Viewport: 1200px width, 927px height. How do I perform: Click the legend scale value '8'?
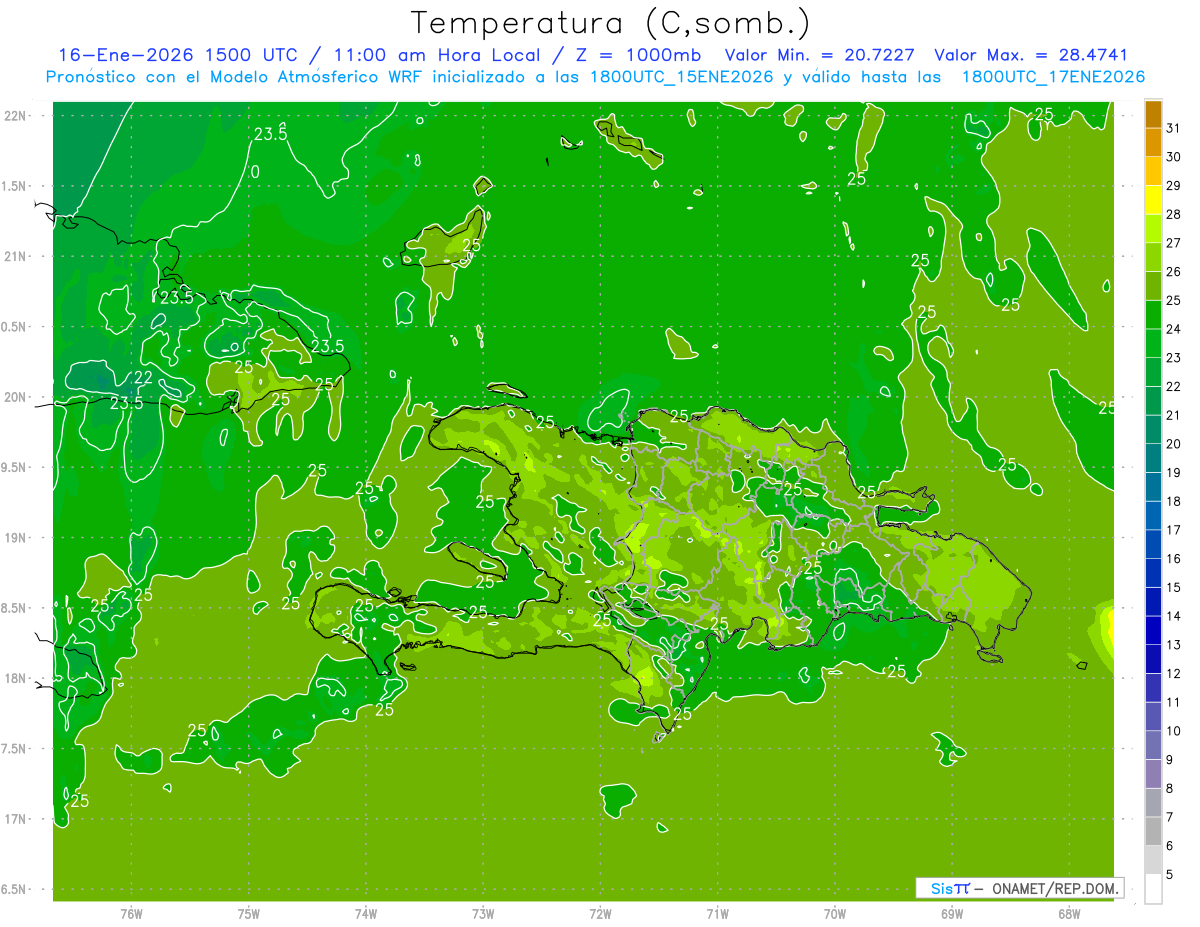pos(1170,789)
